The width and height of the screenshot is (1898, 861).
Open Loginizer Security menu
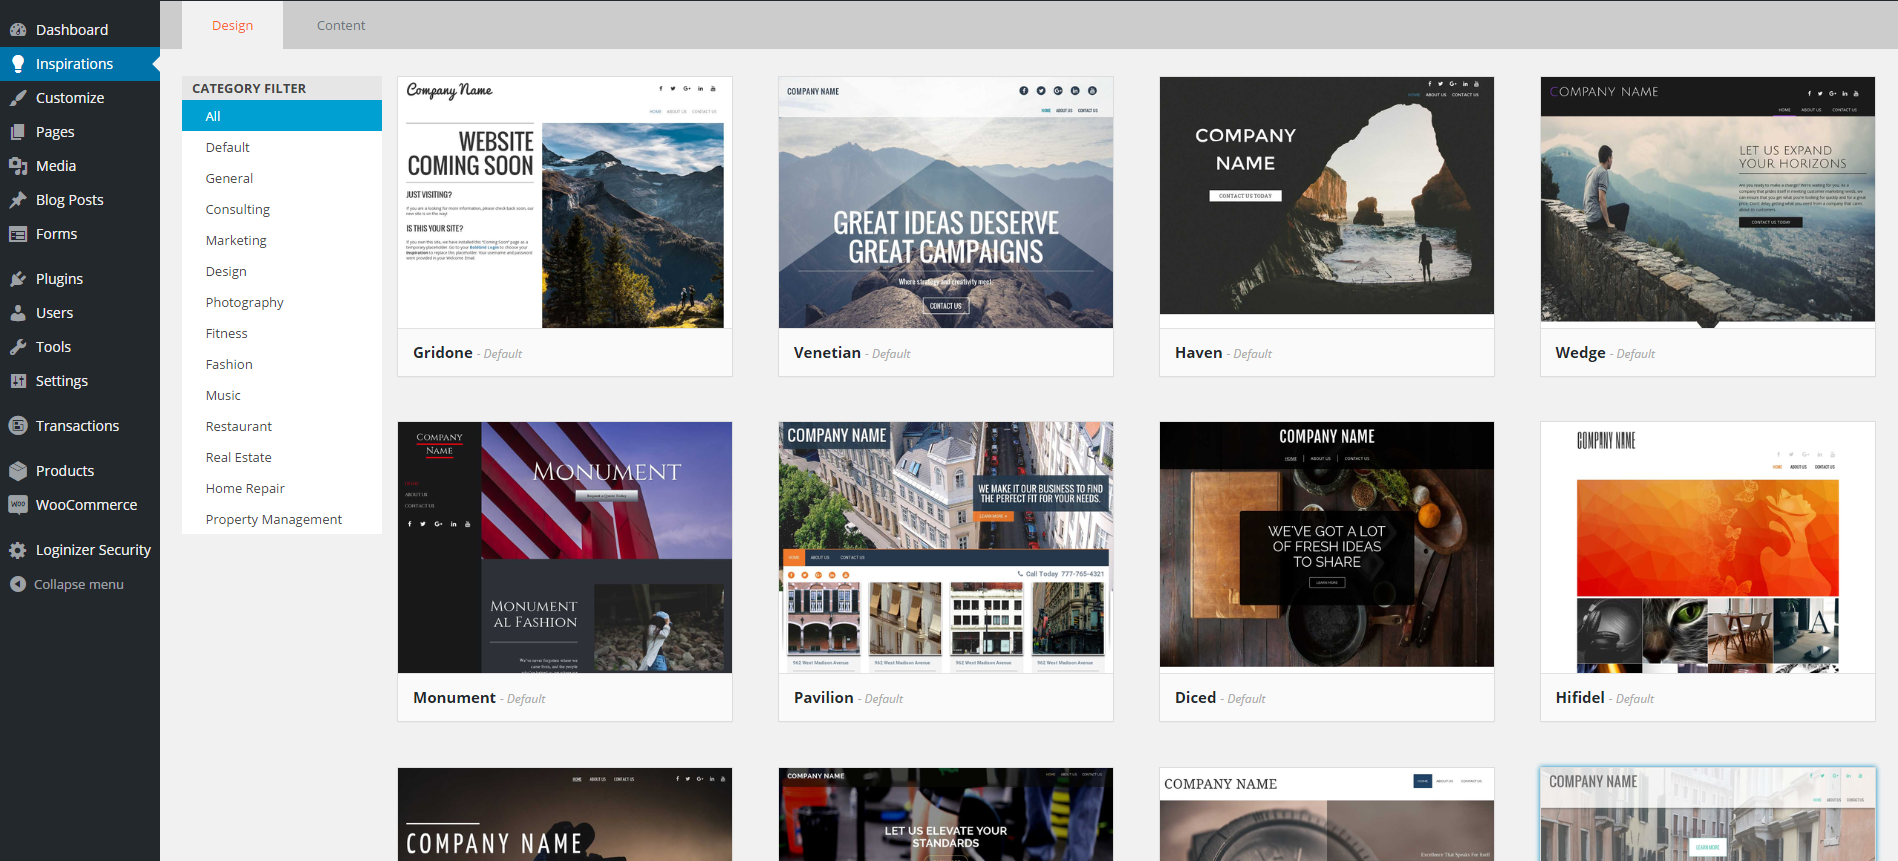[x=80, y=550]
